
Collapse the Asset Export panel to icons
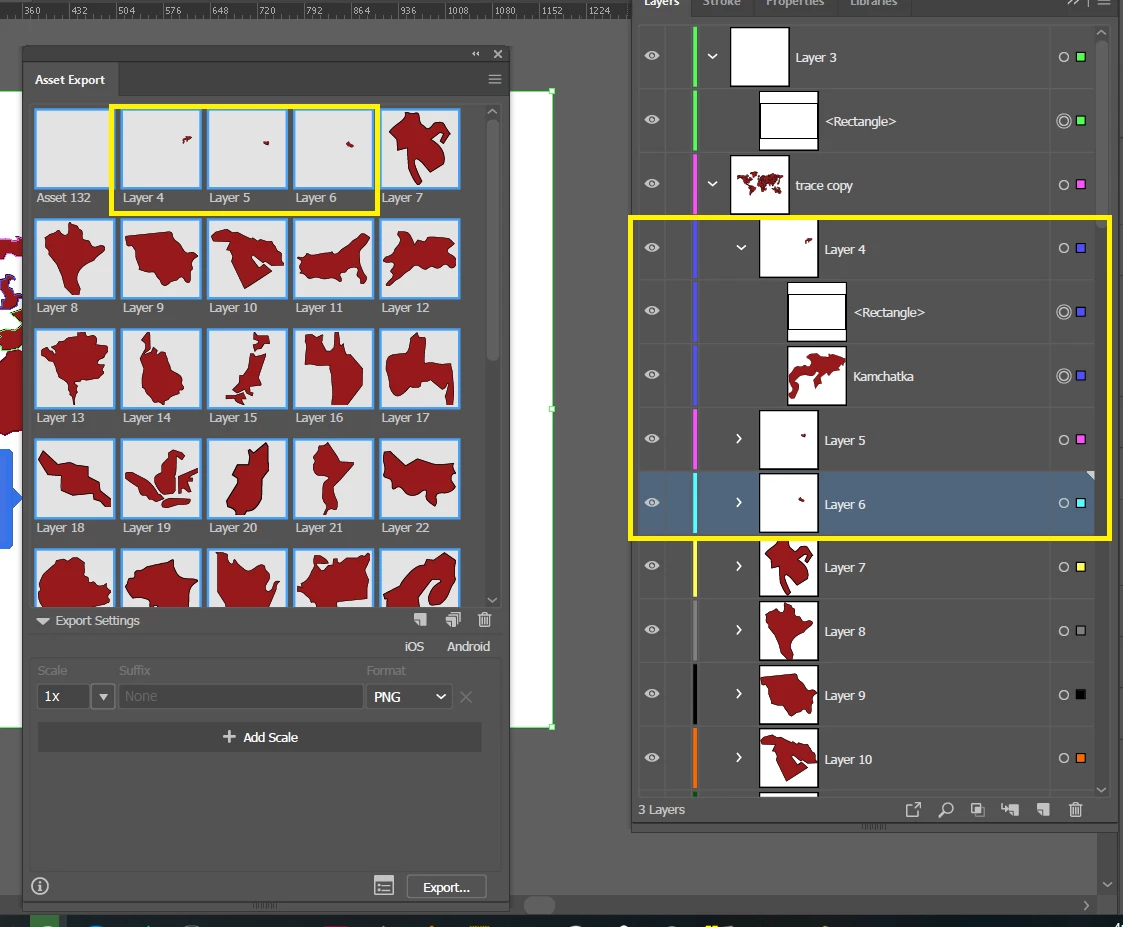(x=476, y=54)
